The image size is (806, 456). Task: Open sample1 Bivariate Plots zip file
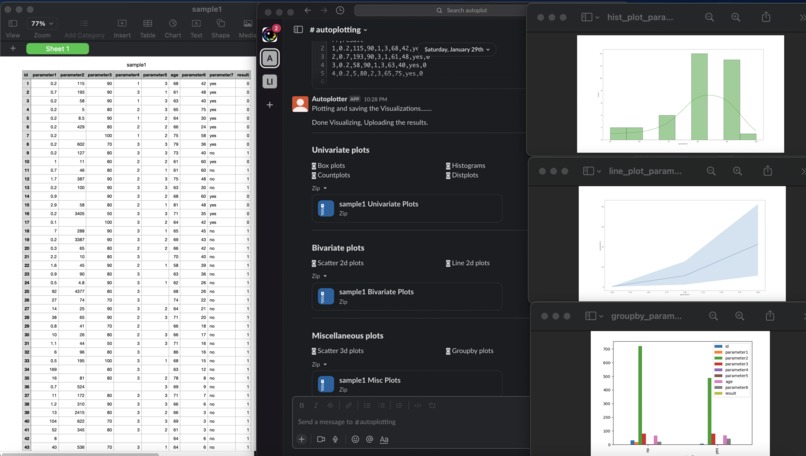click(407, 296)
